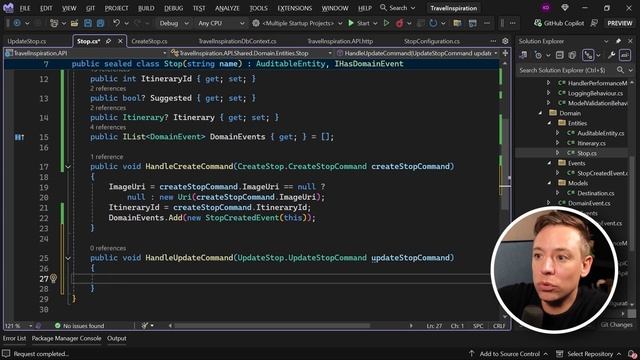Click the purple account badge icon
This screenshot has height=360, width=640.
[x=546, y=8]
